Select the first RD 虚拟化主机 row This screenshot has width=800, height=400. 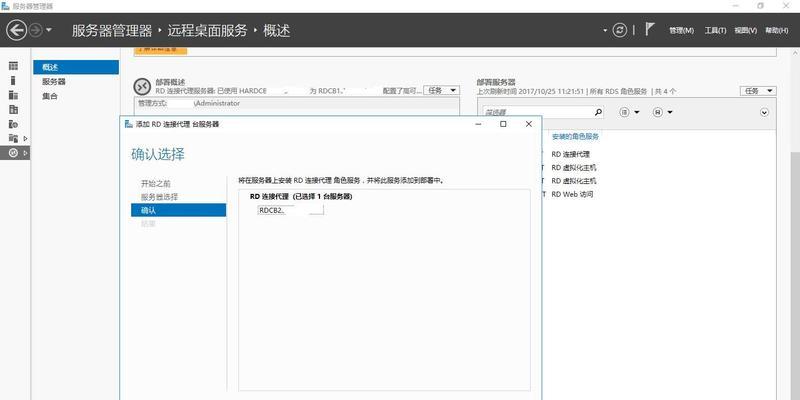(574, 167)
